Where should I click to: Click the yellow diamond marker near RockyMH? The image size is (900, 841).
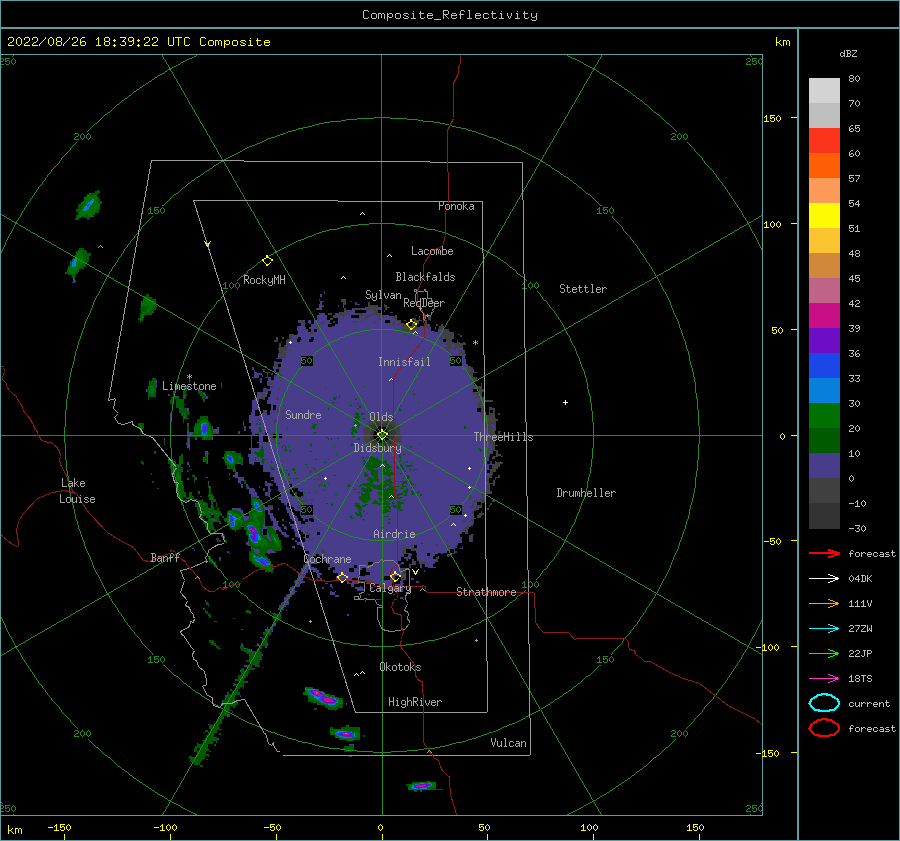pyautogui.click(x=267, y=261)
